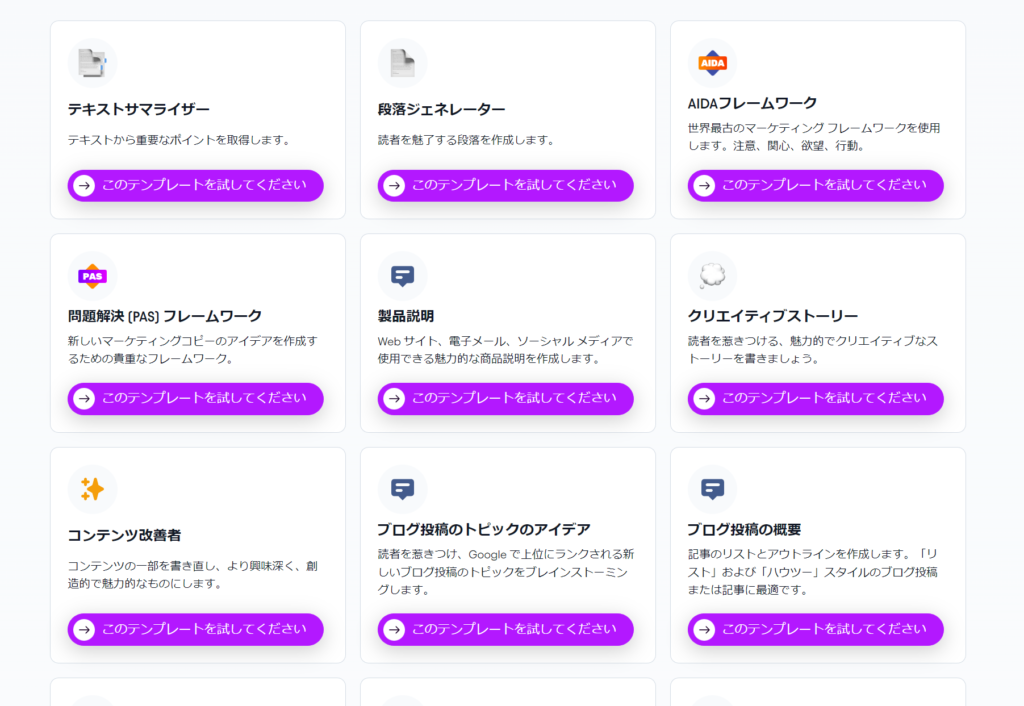
Task: Click the 段落ジェネレーター page icon
Action: (x=402, y=63)
